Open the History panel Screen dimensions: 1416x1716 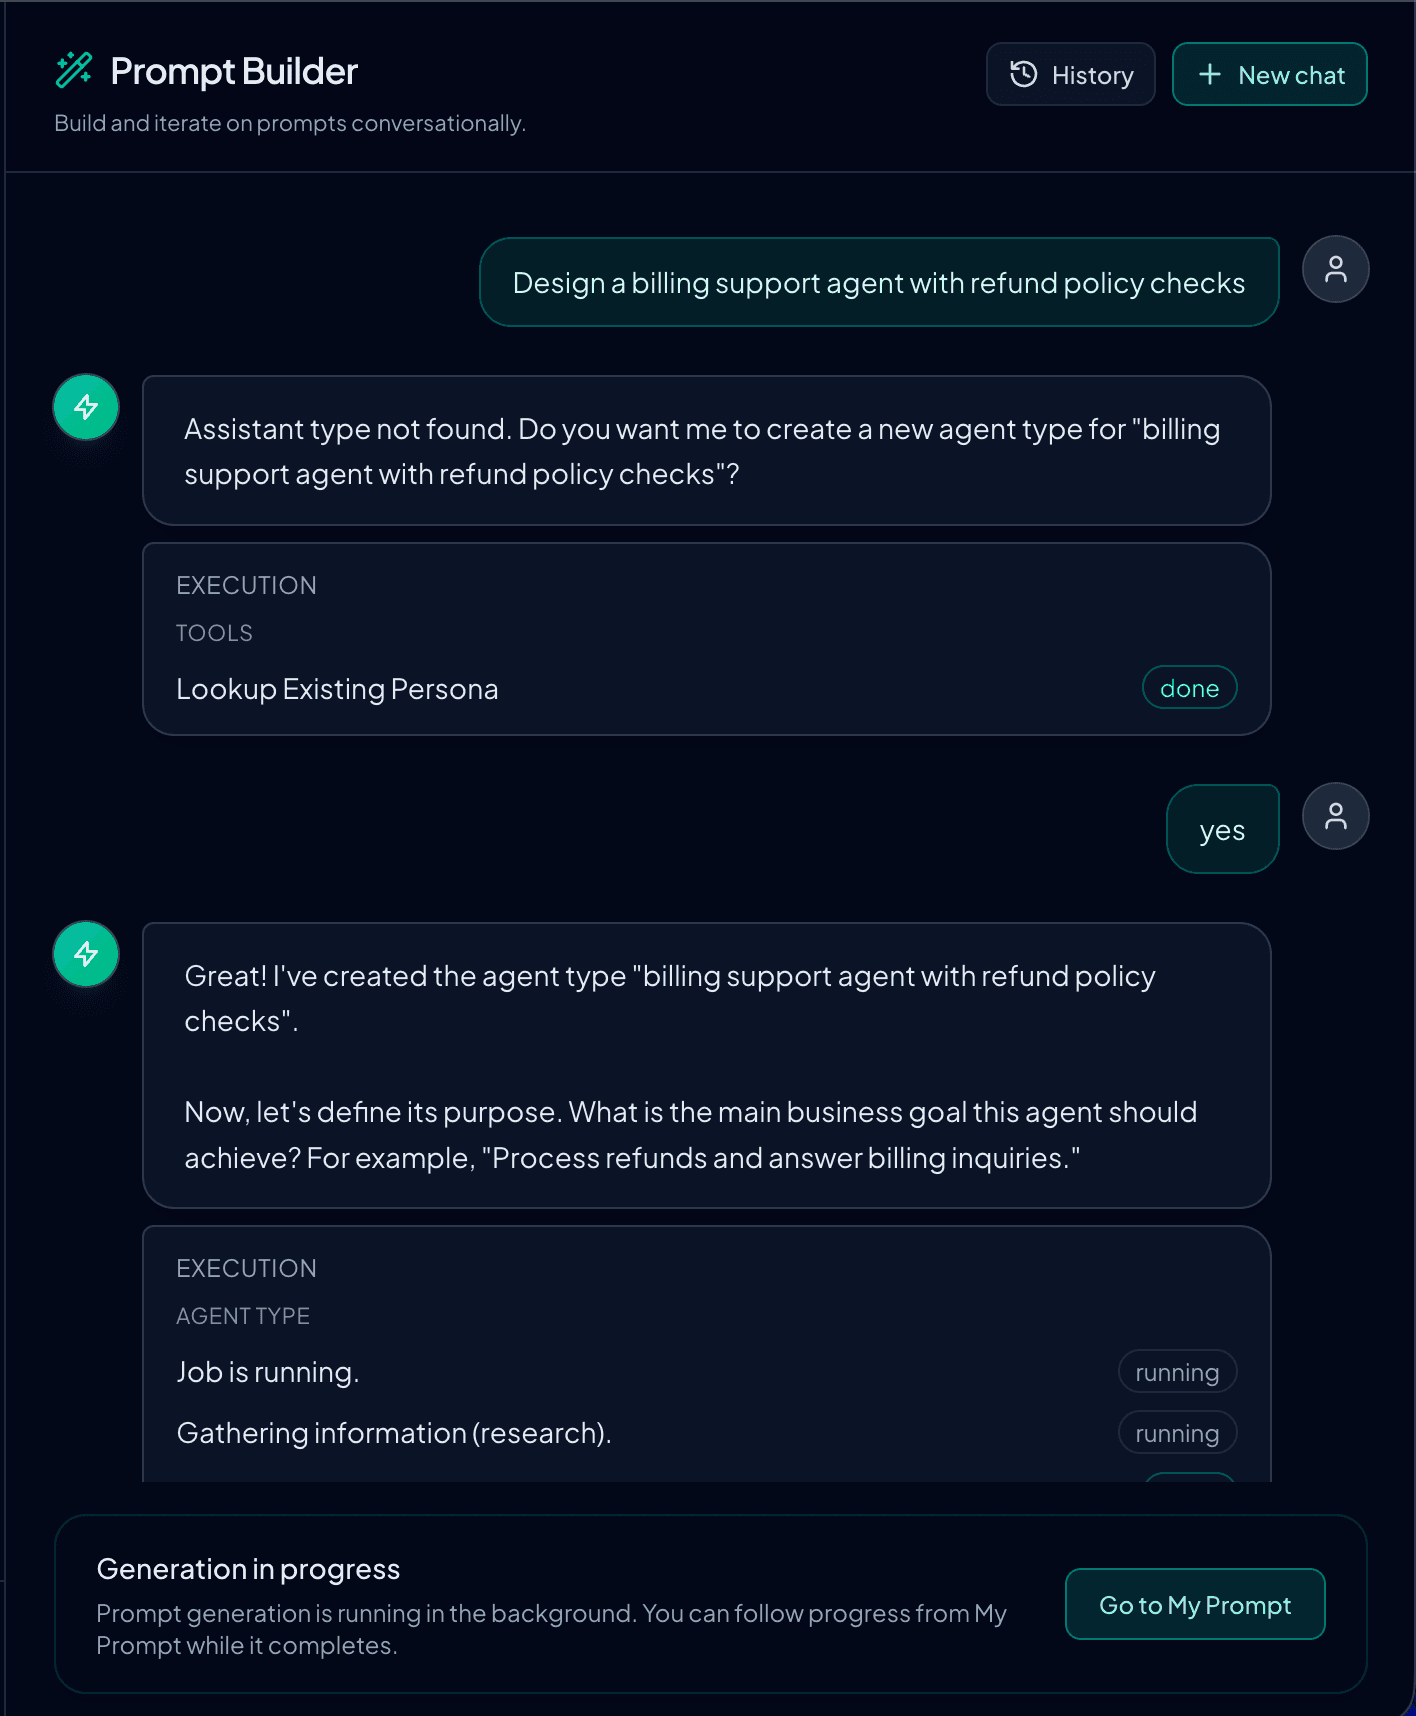(x=1070, y=74)
